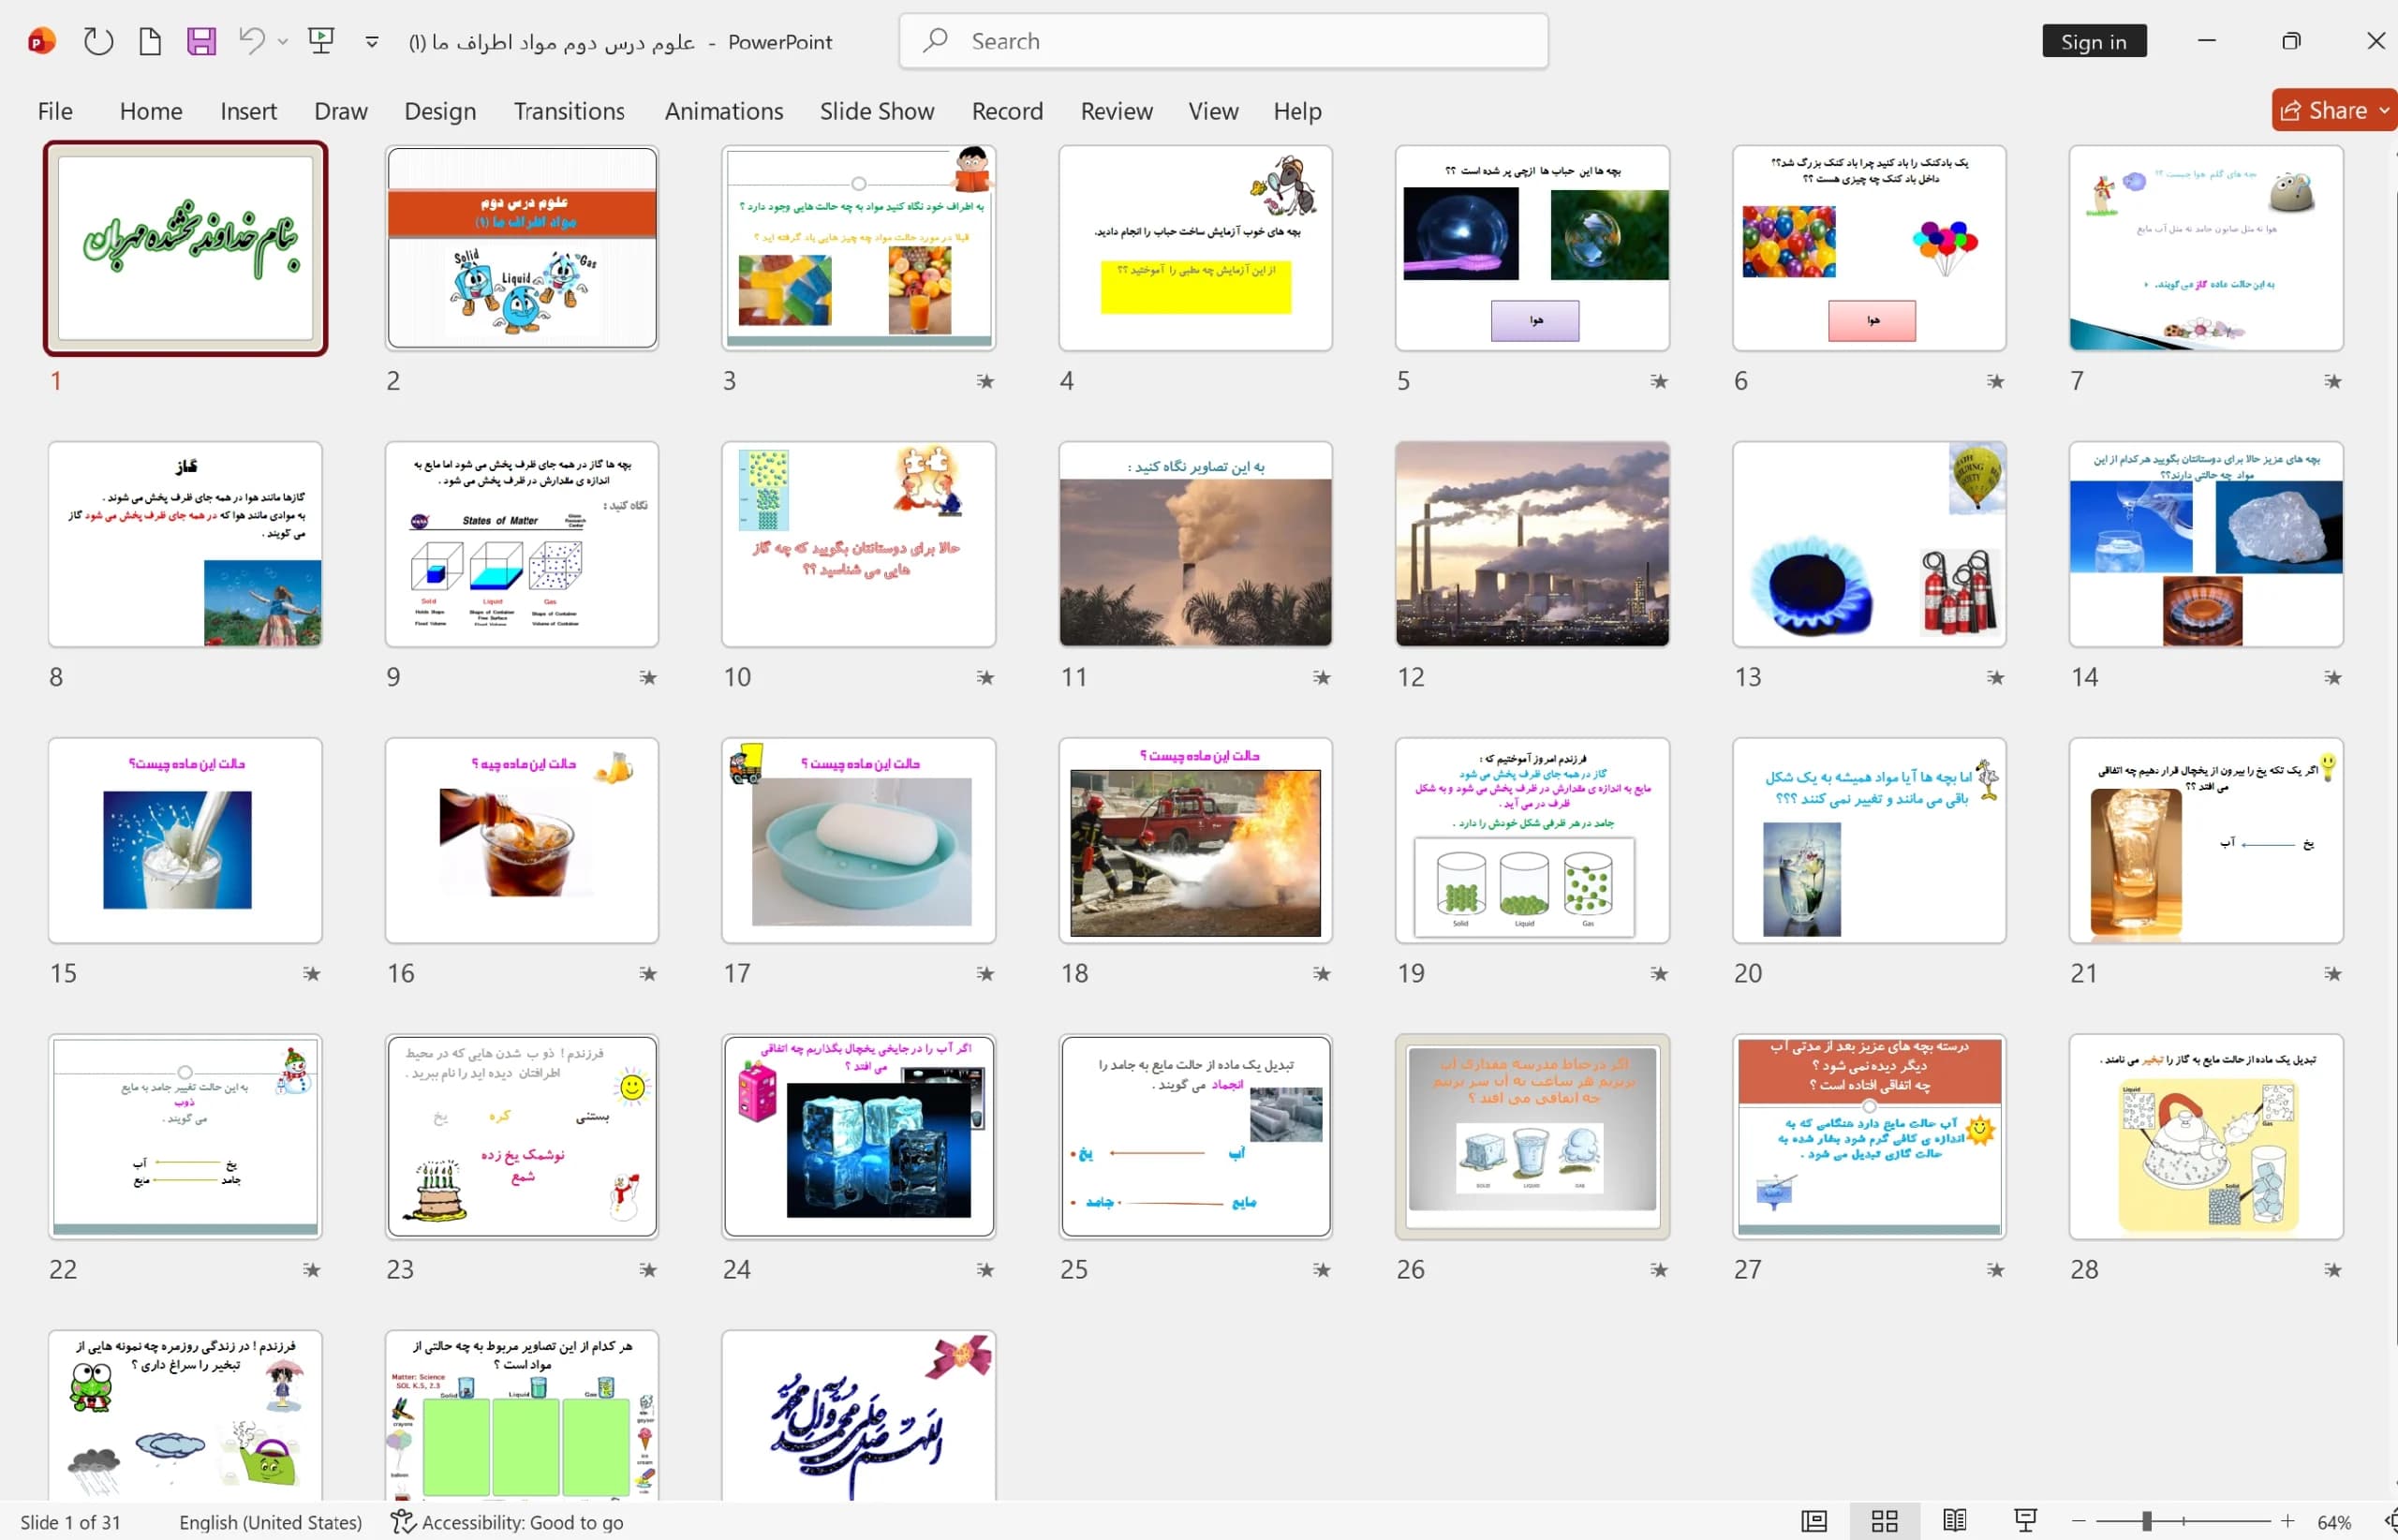Start Slide Show from status bar icon
The image size is (2398, 1540).
pos(2025,1521)
